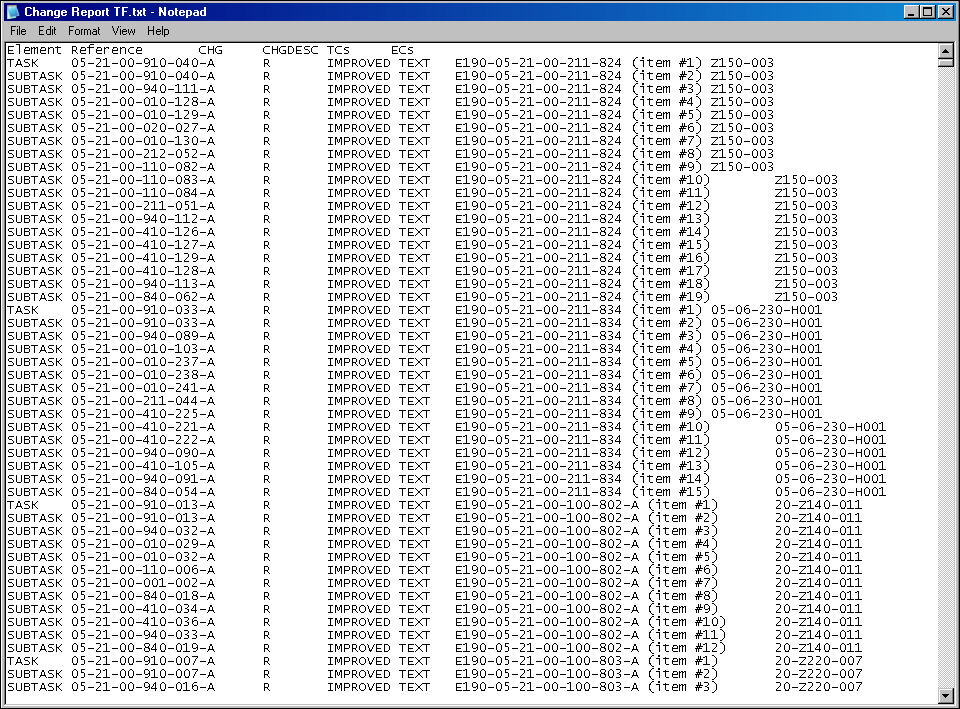This screenshot has width=960, height=709.
Task: Click reference 05-21-00-410-126-A
Action: [143, 232]
